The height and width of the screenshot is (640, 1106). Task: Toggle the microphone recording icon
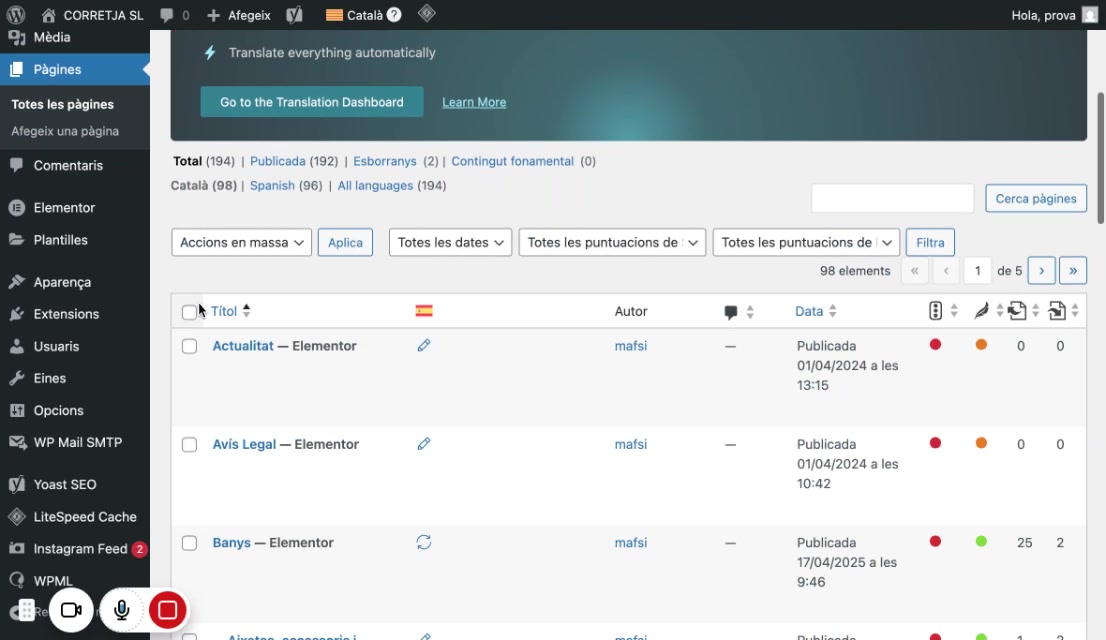click(x=121, y=610)
